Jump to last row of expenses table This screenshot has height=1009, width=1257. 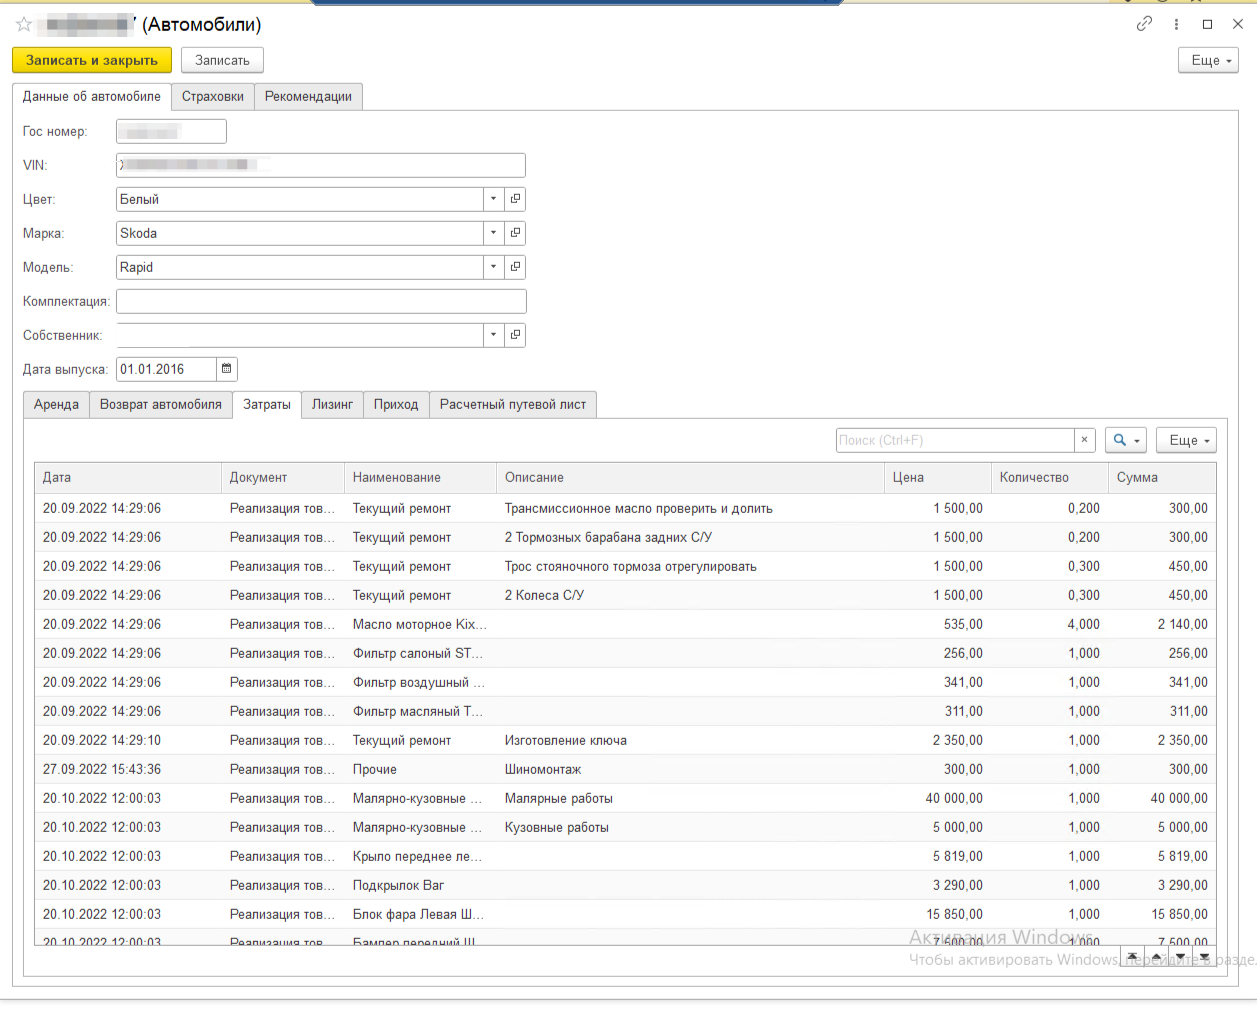pyautogui.click(x=1204, y=957)
